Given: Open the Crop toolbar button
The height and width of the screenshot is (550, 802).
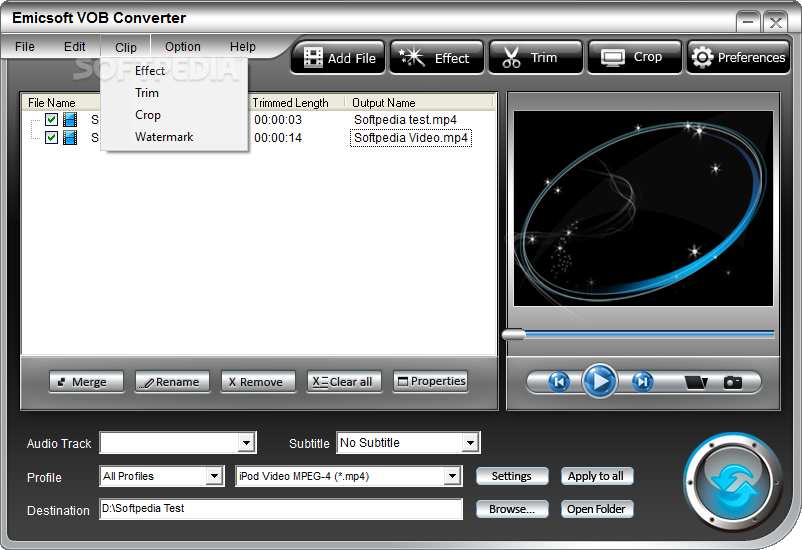Looking at the screenshot, I should (x=635, y=58).
